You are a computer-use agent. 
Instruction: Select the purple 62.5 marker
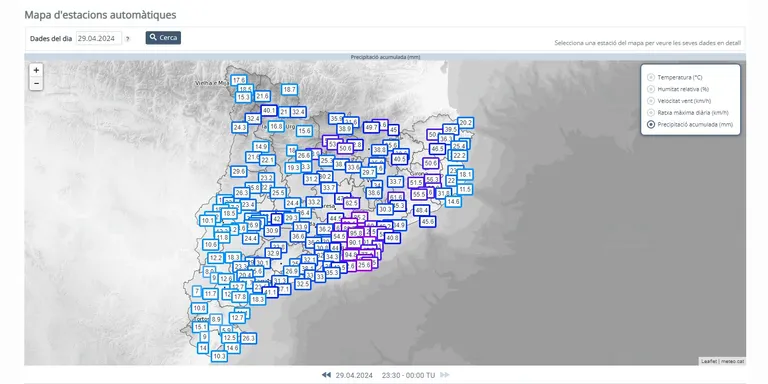tap(351, 203)
